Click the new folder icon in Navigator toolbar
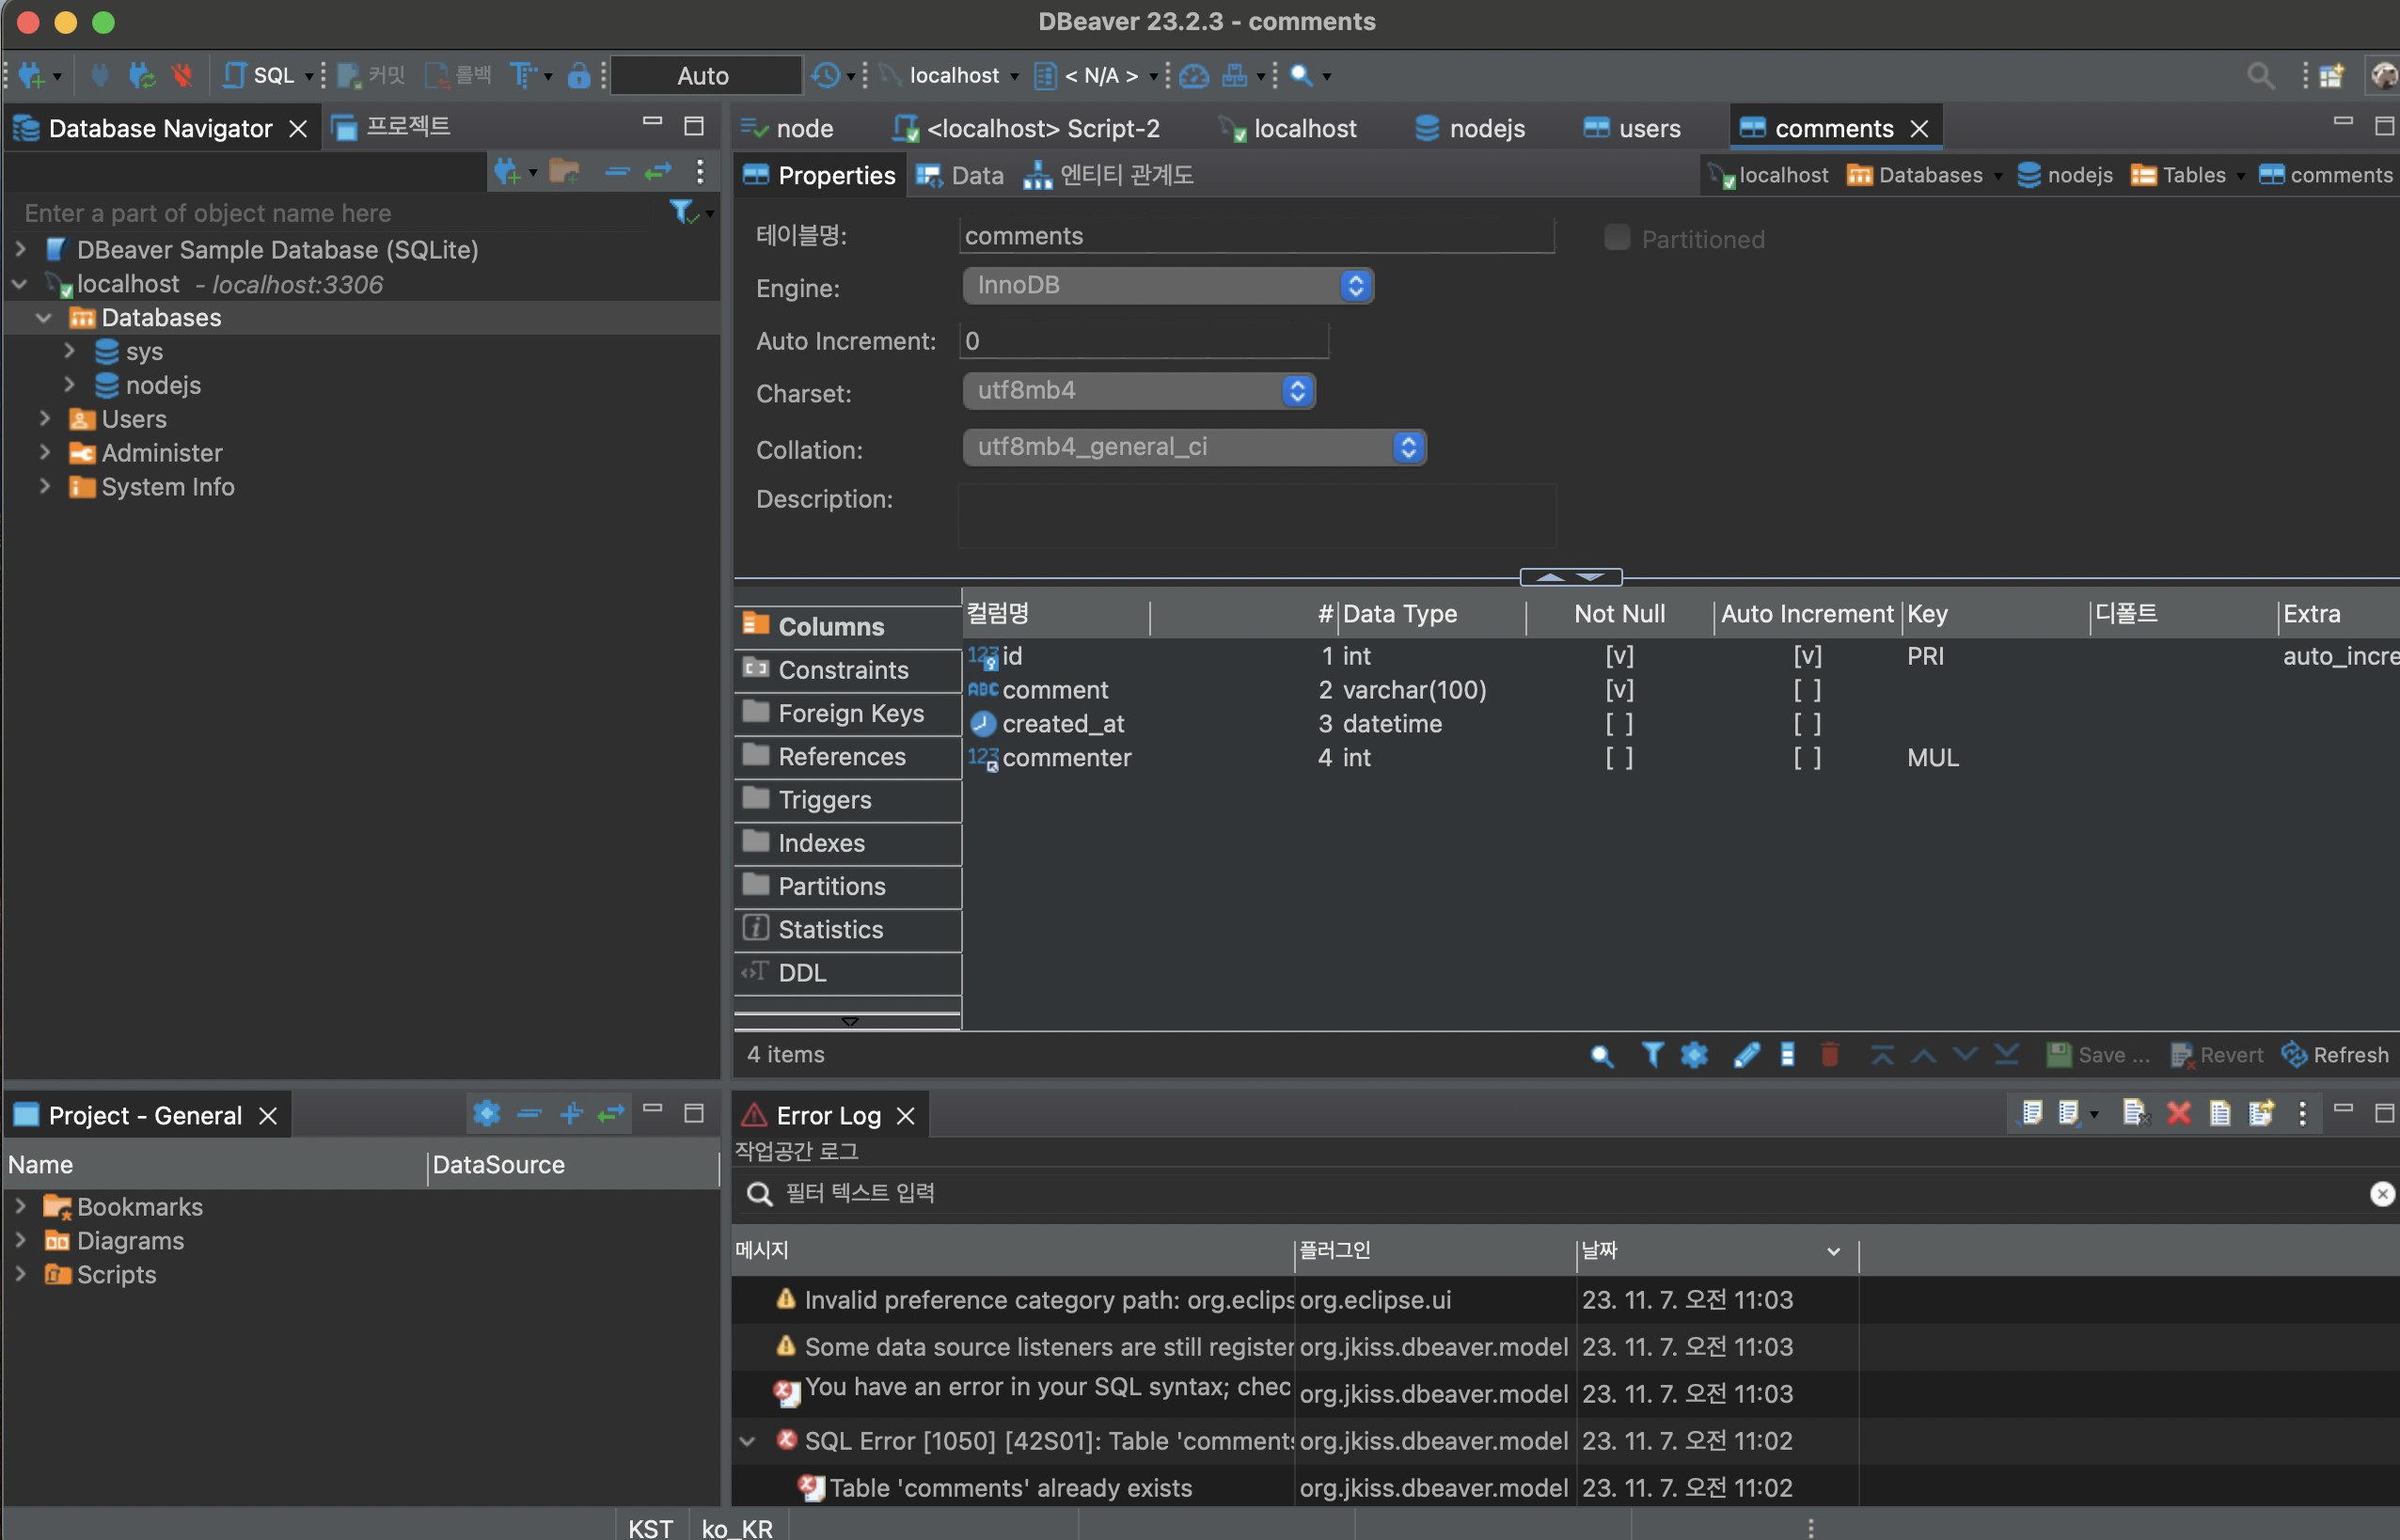2400x1540 pixels. point(565,172)
